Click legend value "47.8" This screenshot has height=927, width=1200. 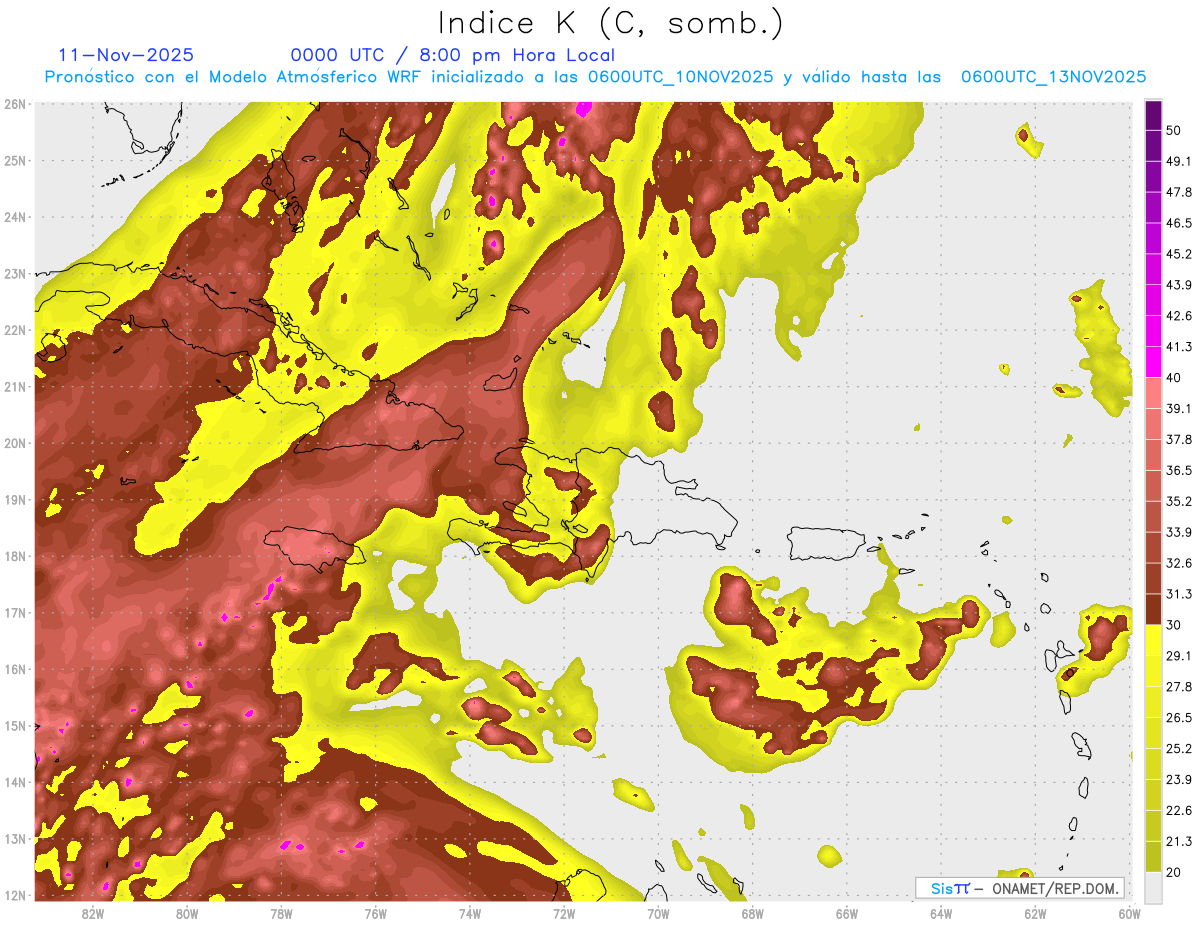[x=1179, y=192]
